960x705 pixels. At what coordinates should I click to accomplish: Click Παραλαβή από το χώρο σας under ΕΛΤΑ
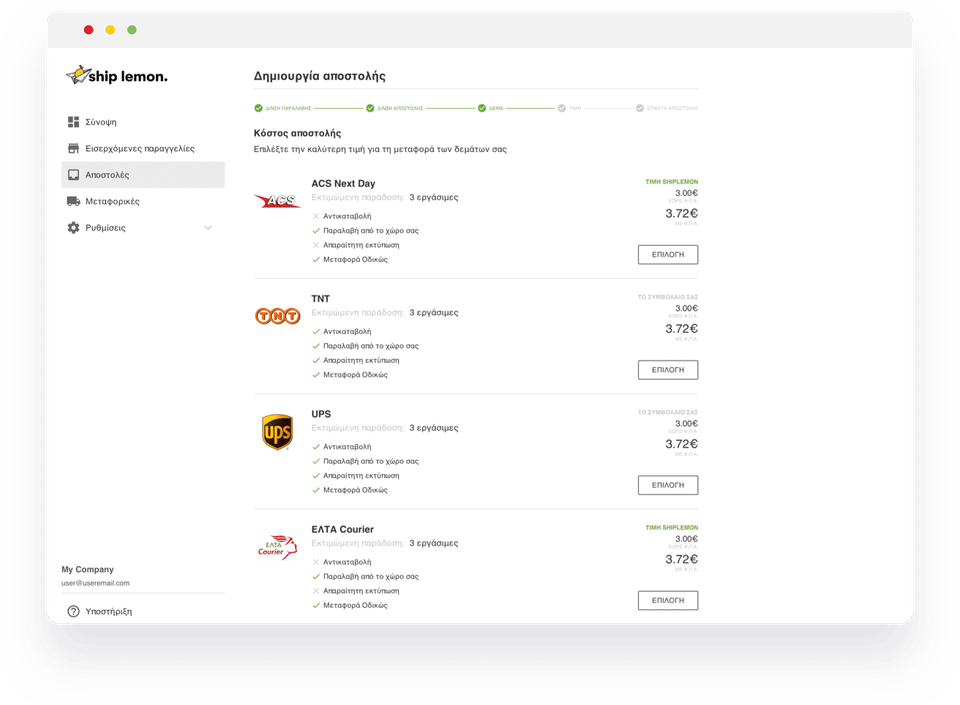tap(371, 576)
